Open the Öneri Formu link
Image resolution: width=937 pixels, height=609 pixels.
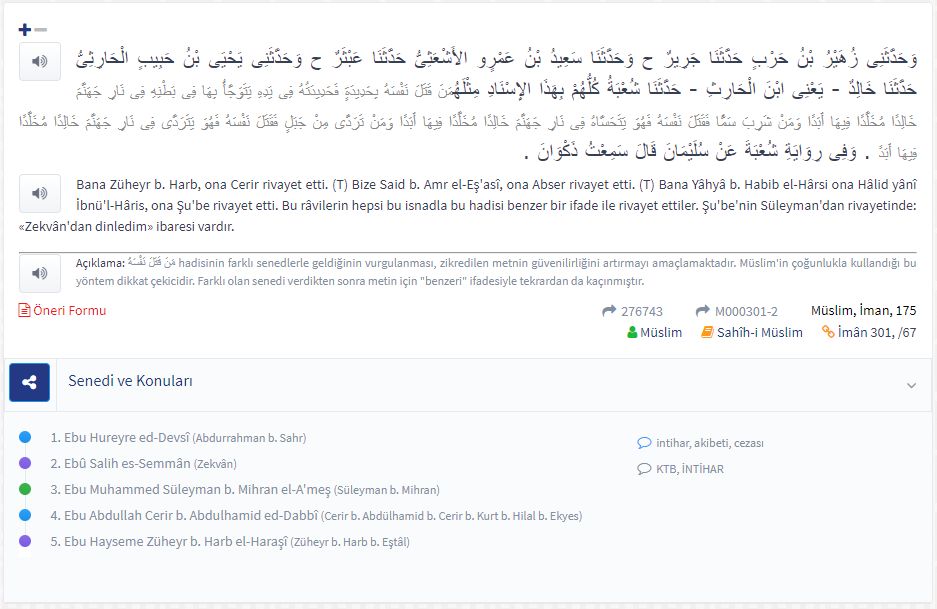coord(62,310)
